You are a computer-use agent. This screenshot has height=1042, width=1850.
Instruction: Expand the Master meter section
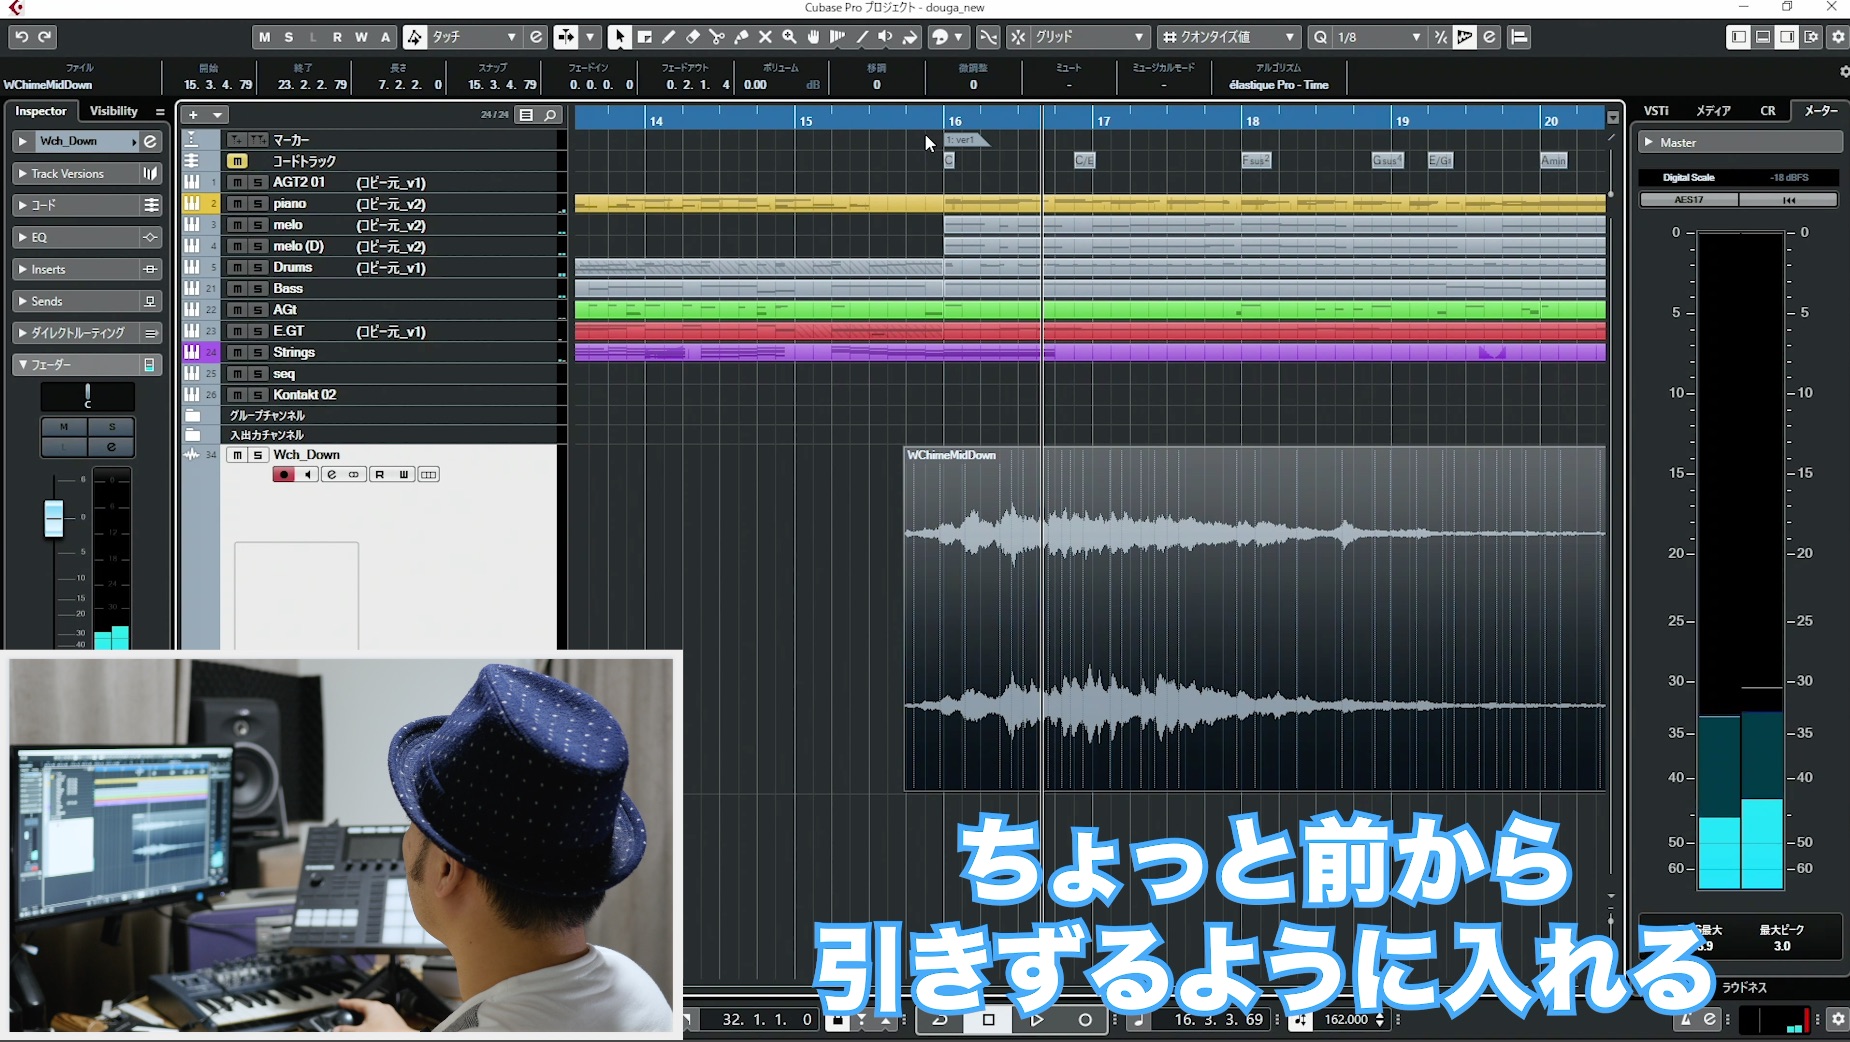[1740, 143]
